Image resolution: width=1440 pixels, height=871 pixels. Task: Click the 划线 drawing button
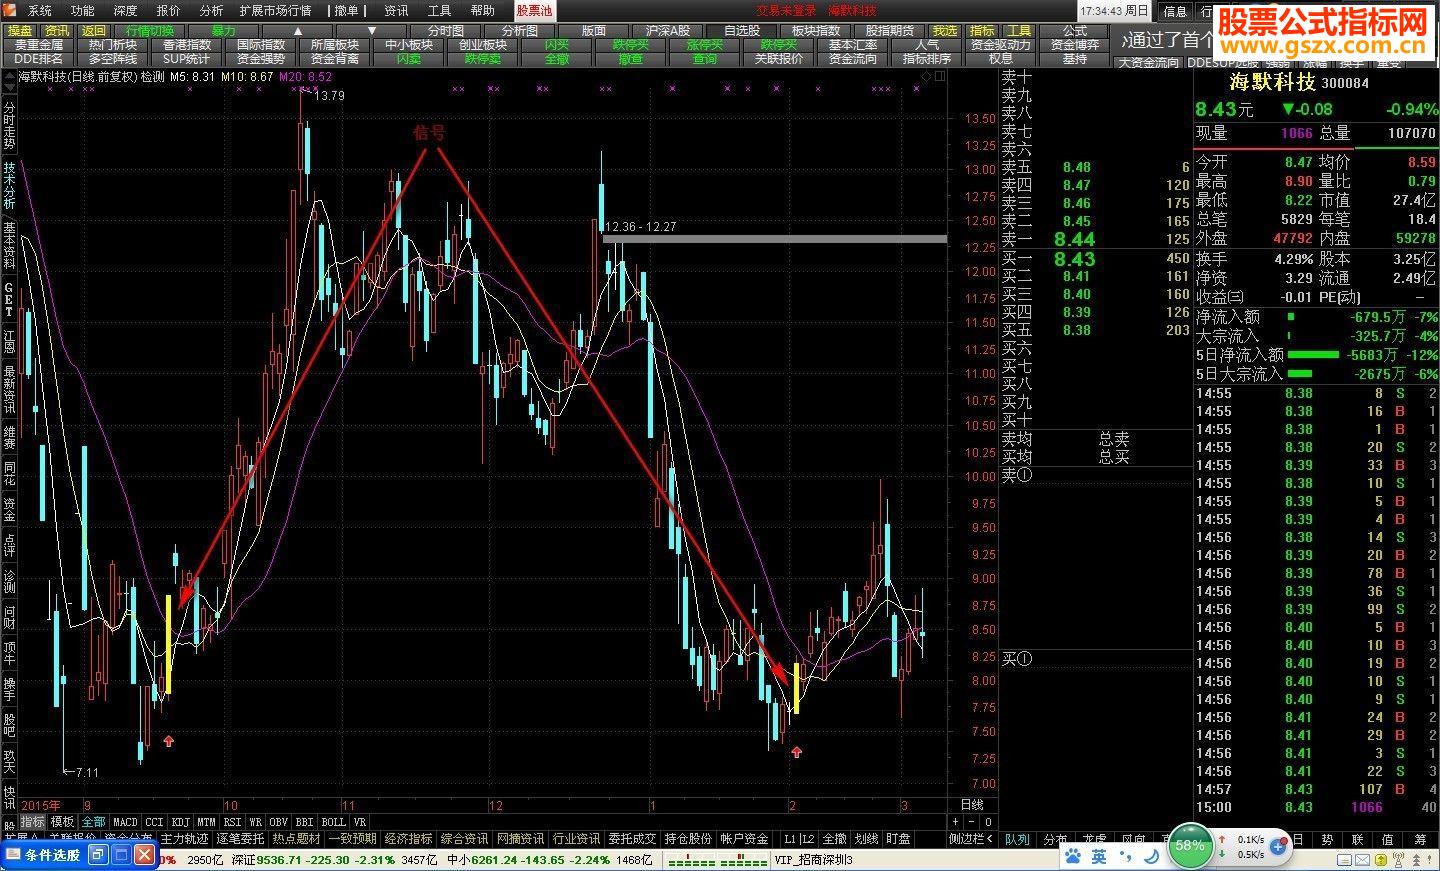pyautogui.click(x=866, y=839)
